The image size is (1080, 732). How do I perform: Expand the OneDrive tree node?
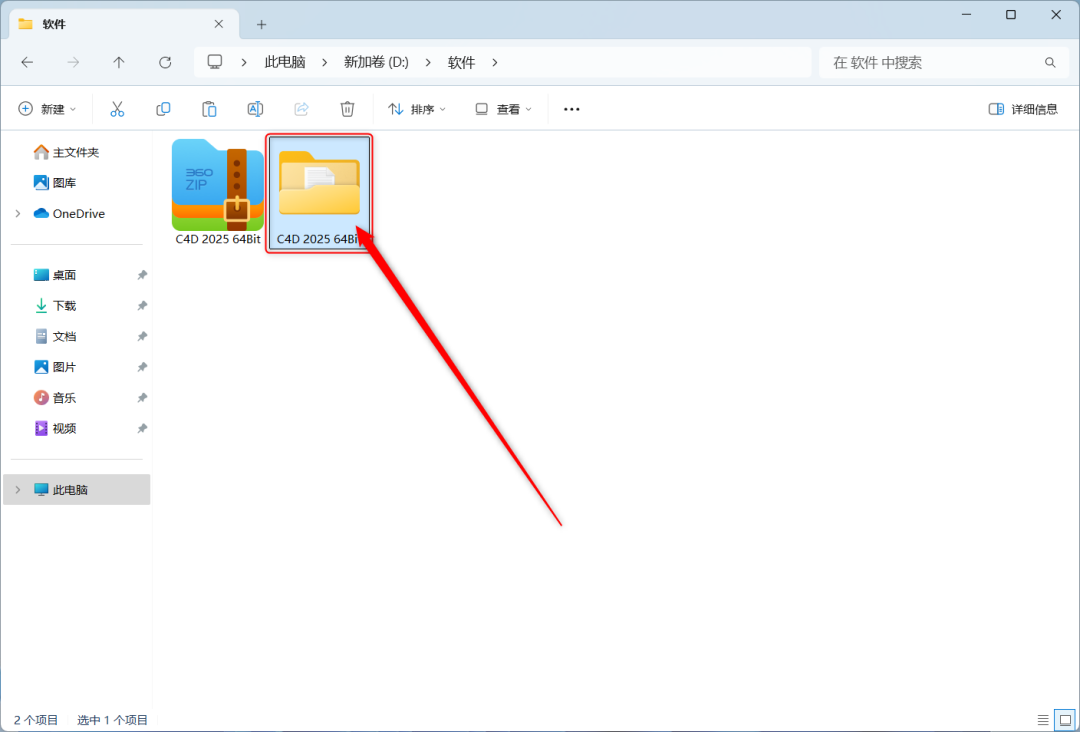point(18,213)
